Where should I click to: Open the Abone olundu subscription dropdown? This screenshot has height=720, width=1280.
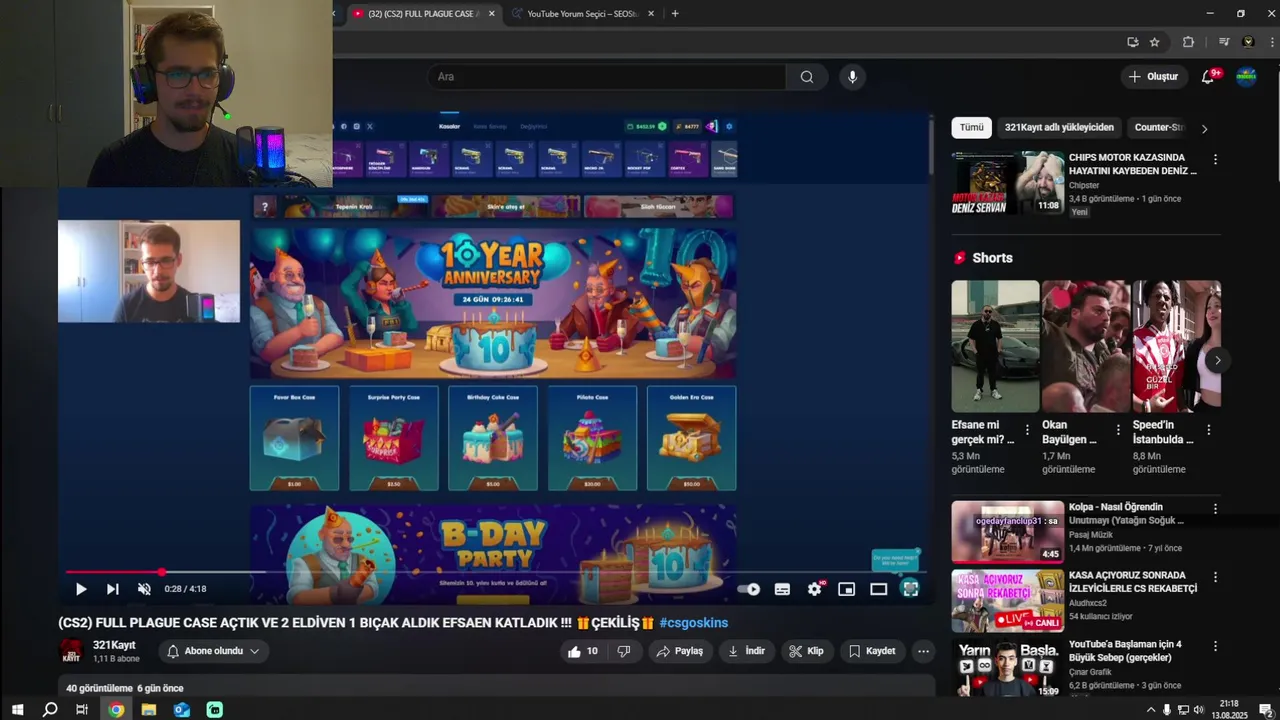(214, 651)
